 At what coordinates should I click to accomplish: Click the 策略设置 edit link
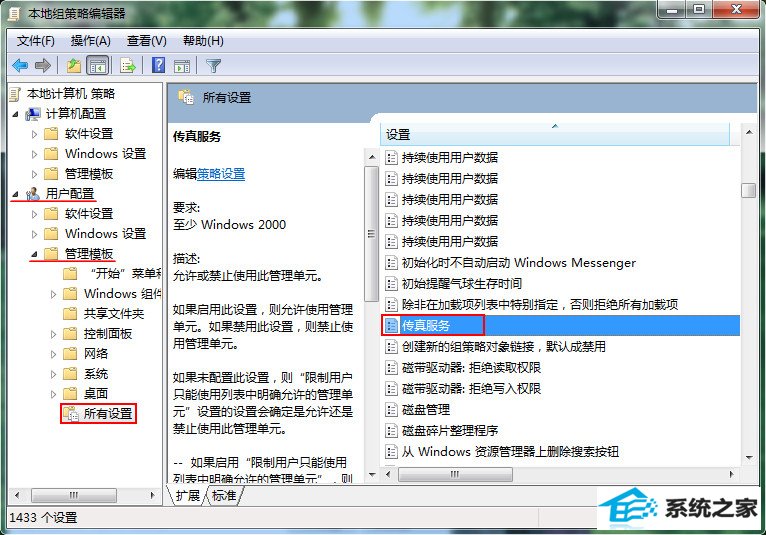click(221, 174)
